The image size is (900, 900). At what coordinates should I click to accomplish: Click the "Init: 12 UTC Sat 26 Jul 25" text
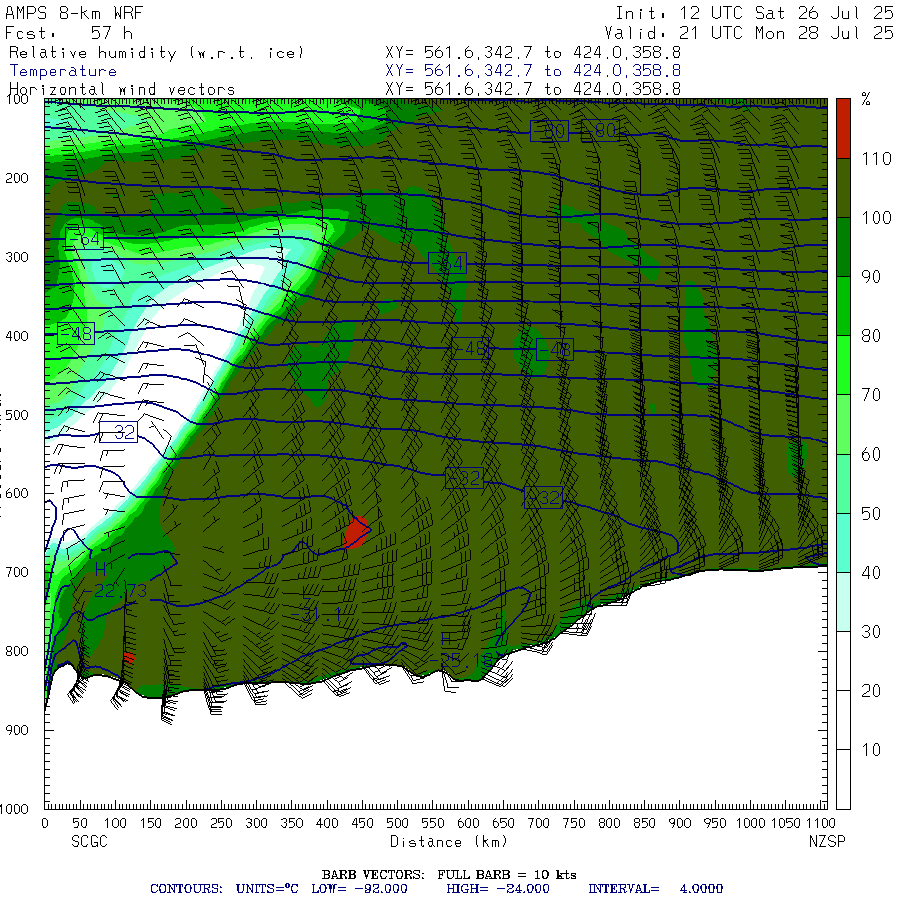click(x=754, y=13)
